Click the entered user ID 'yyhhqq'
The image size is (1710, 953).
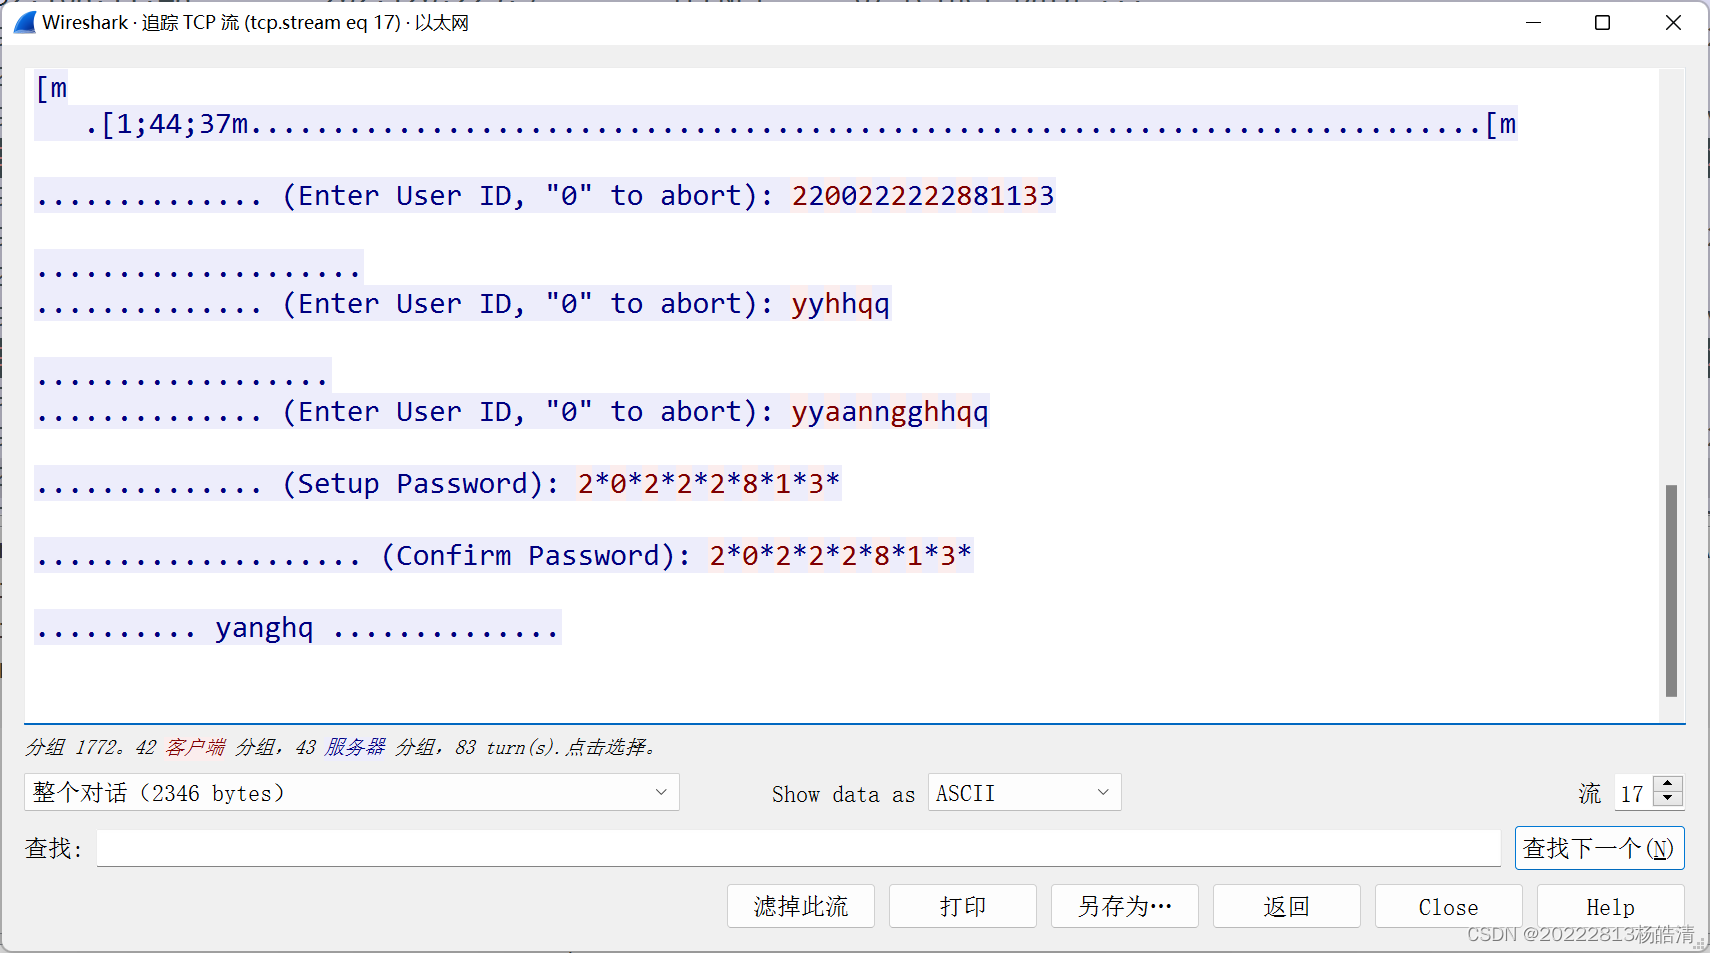pyautogui.click(x=841, y=303)
